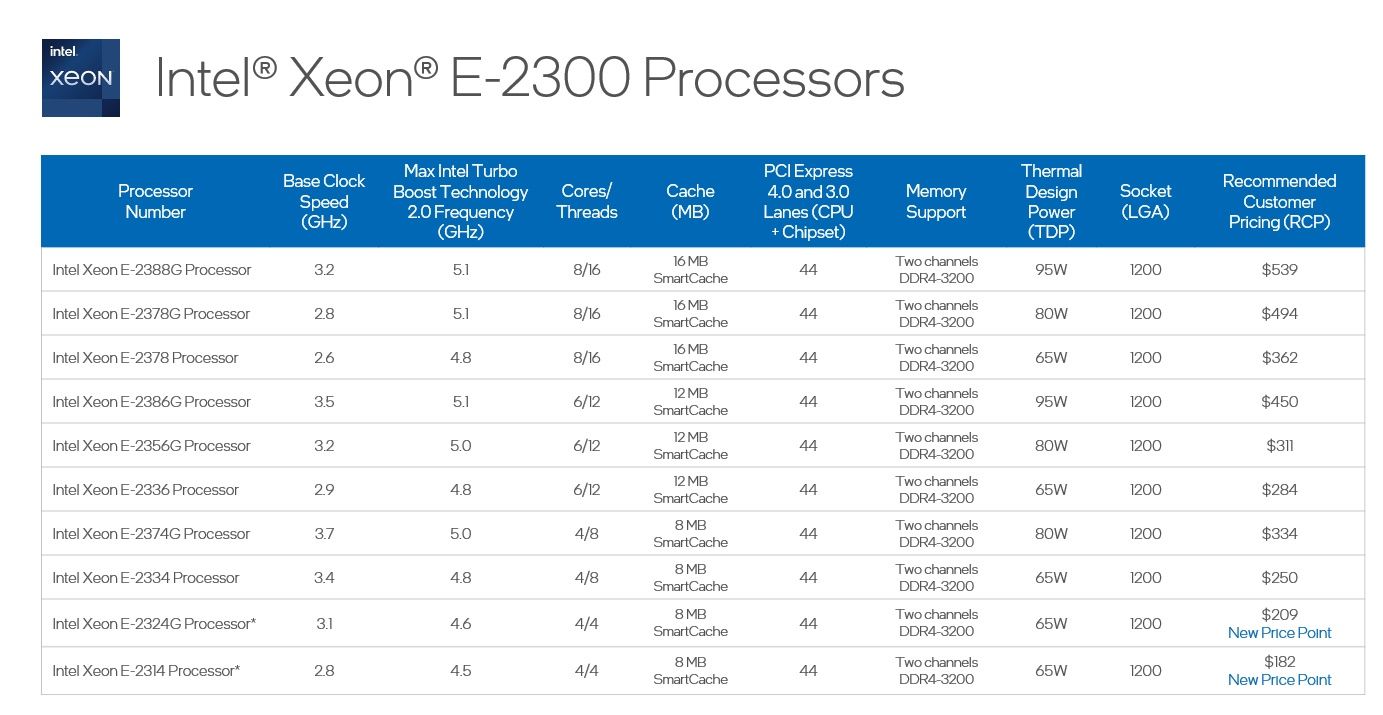
Task: Click New Price Point under $182
Action: [1279, 680]
